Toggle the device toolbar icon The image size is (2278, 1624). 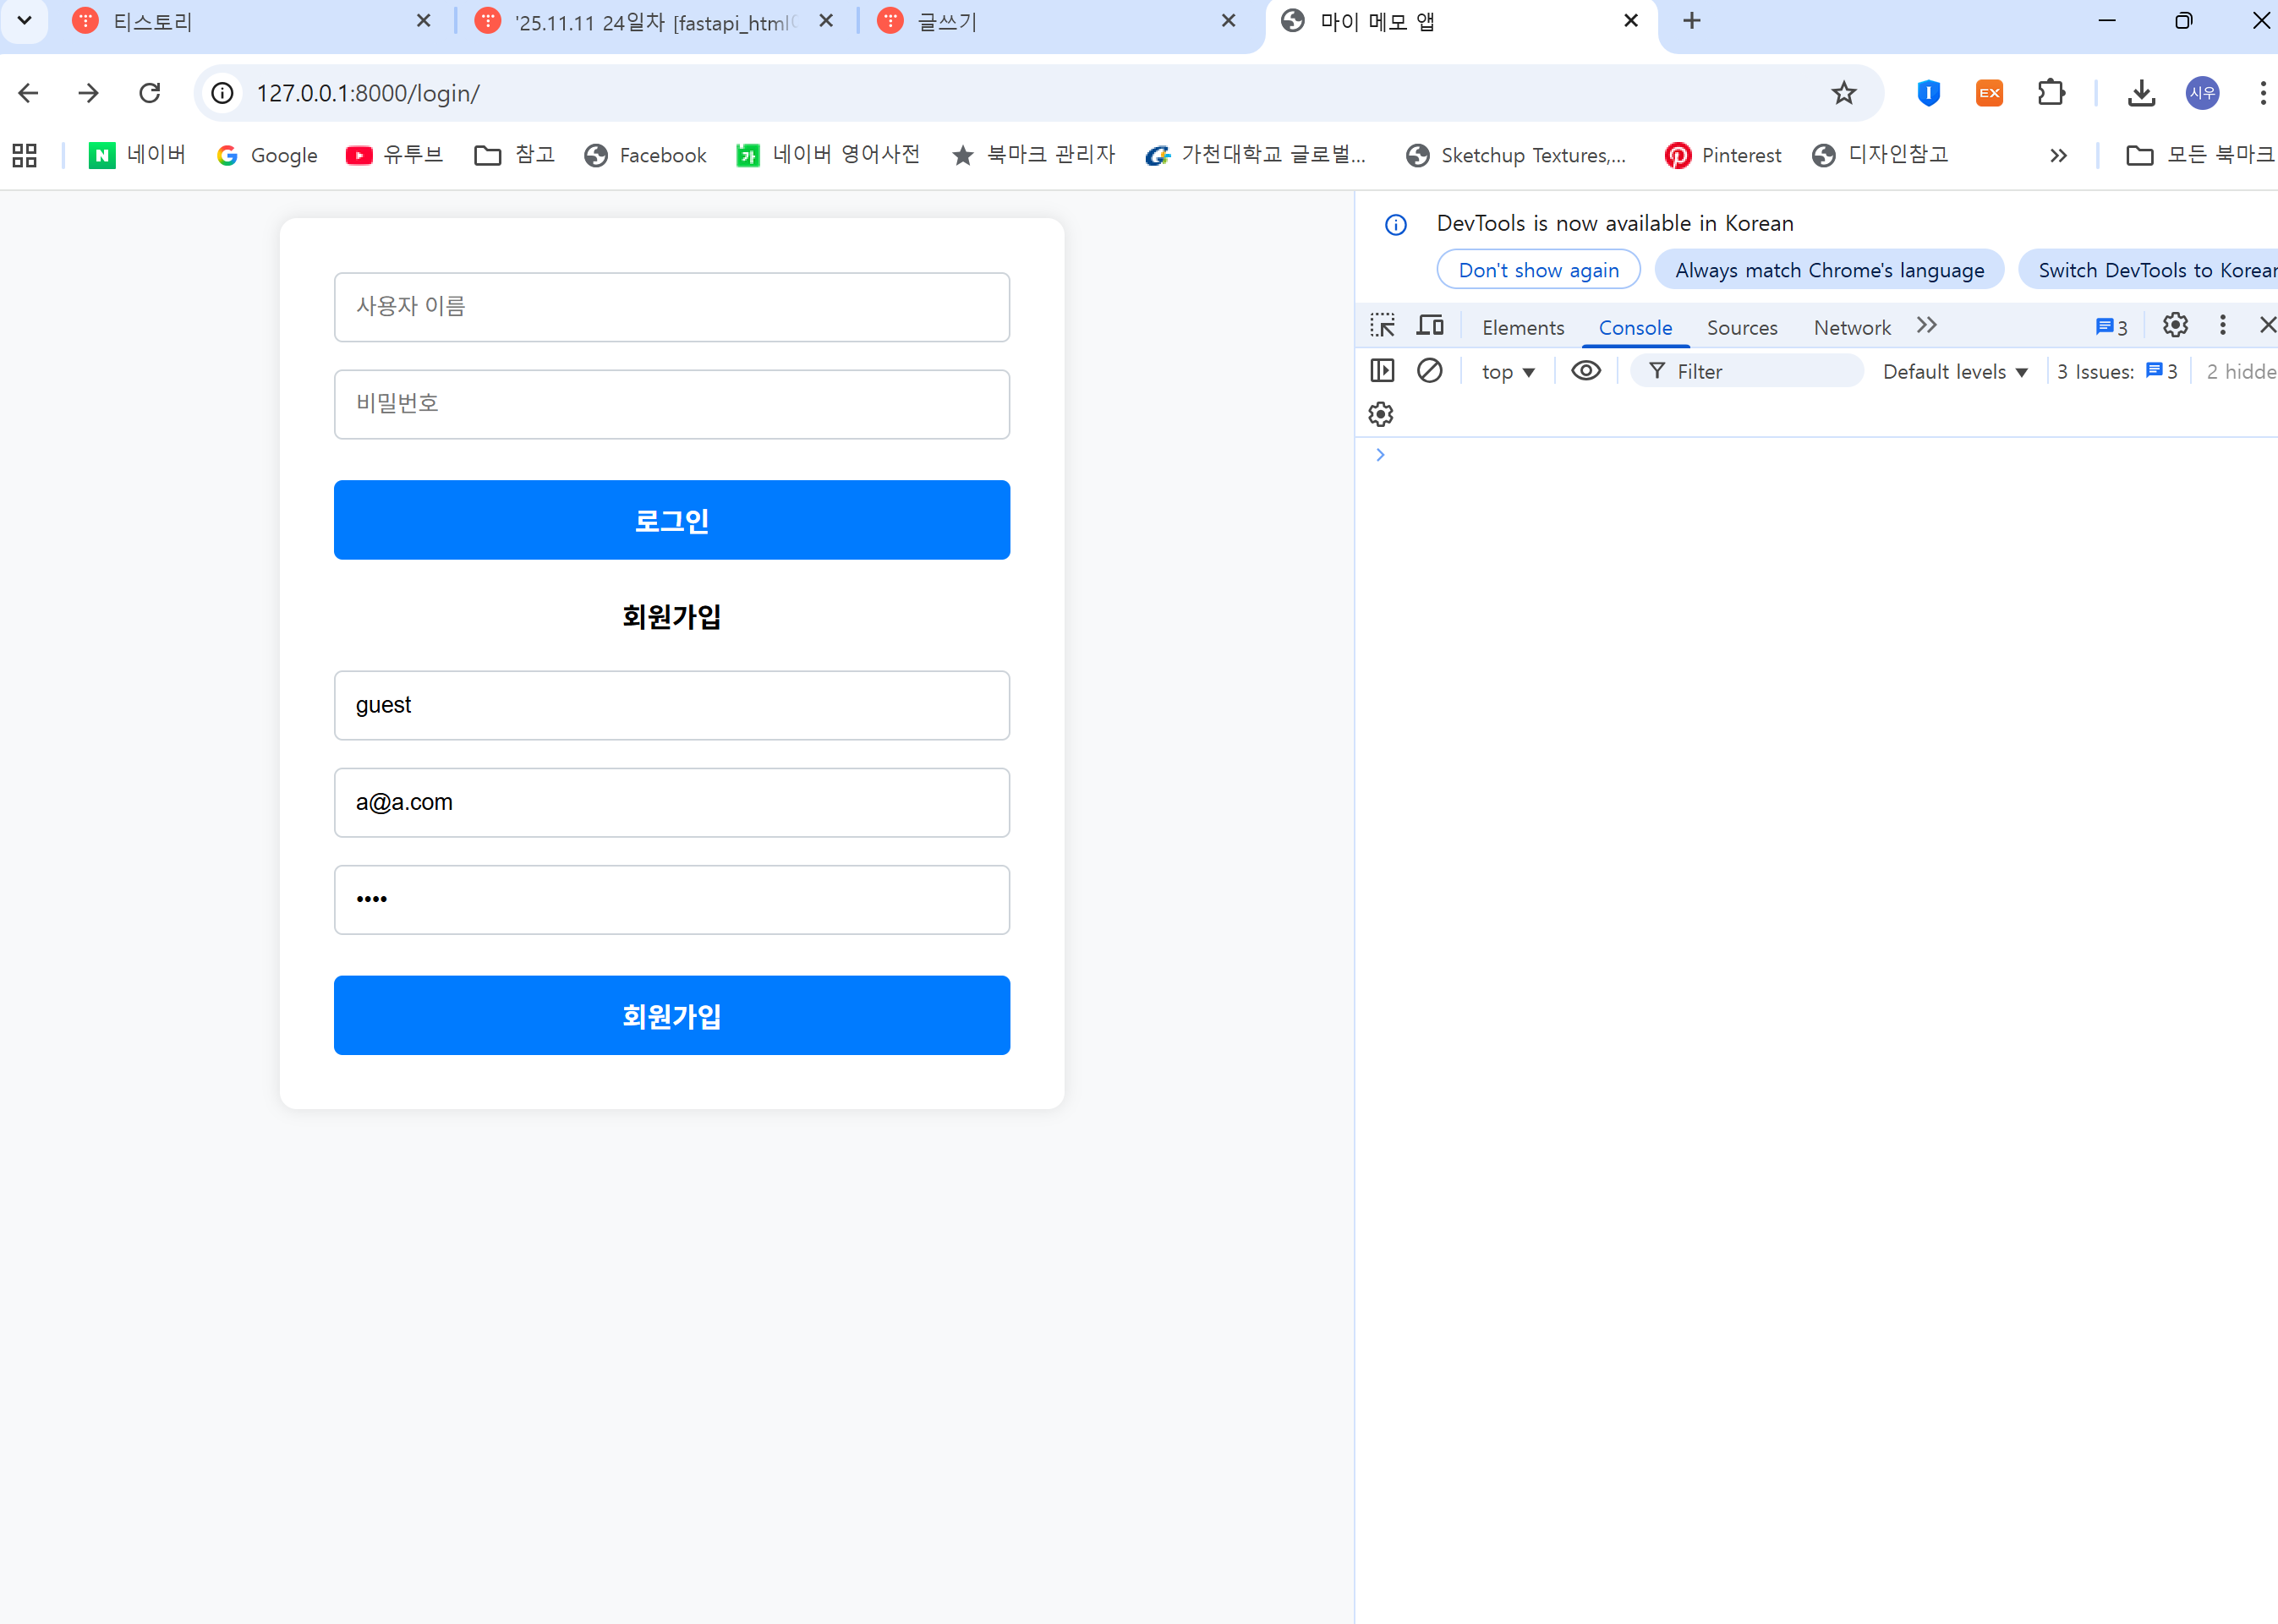(1430, 326)
